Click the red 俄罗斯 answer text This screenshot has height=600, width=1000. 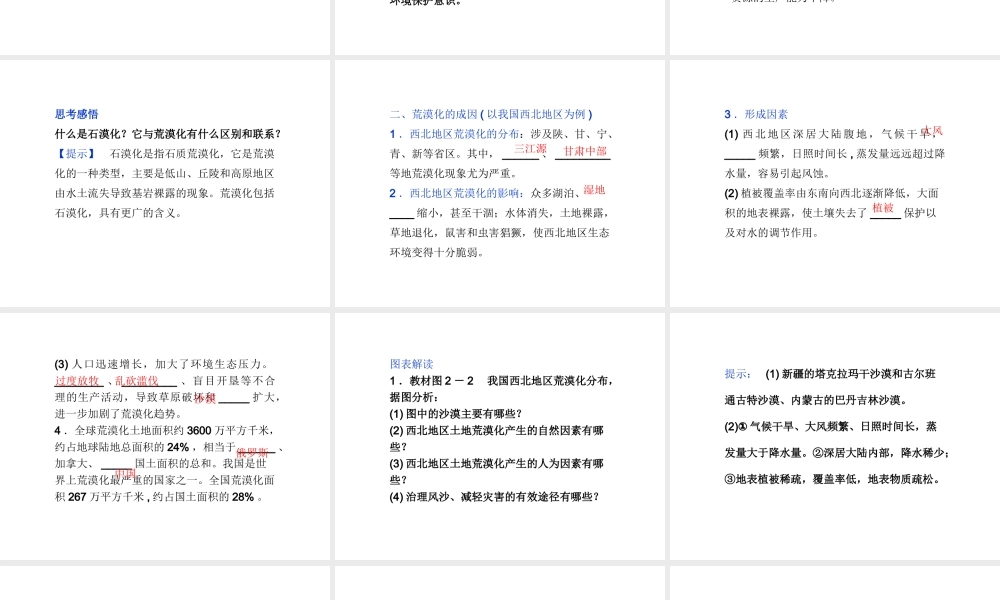click(x=253, y=453)
